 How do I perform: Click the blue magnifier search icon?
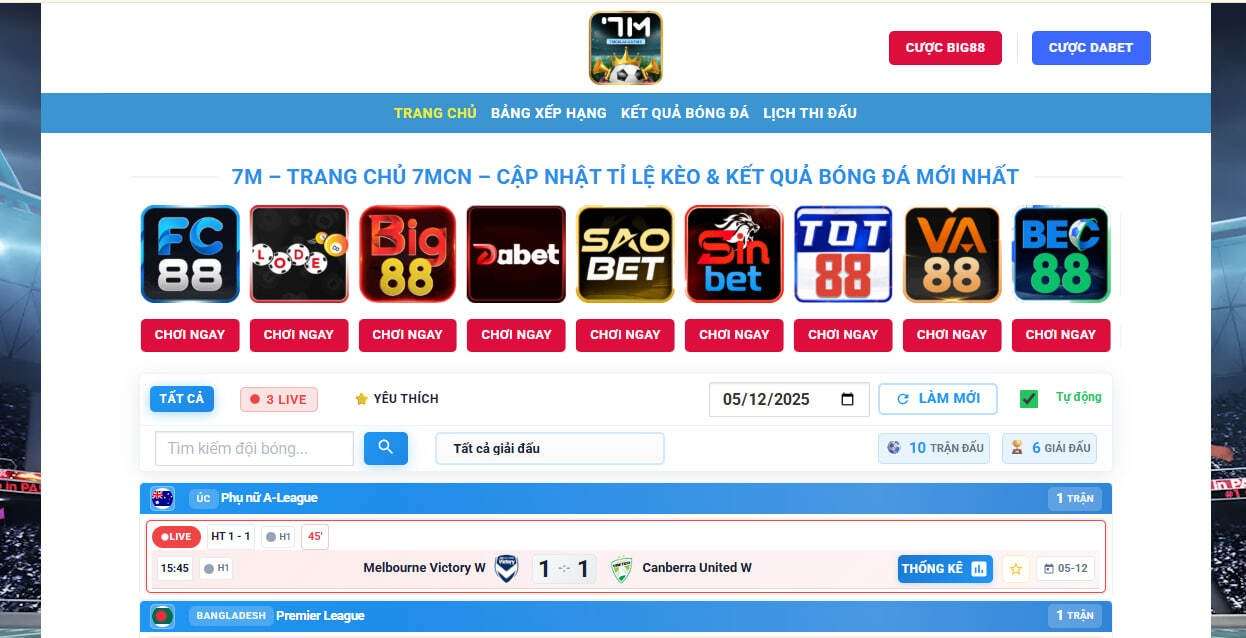pyautogui.click(x=386, y=448)
